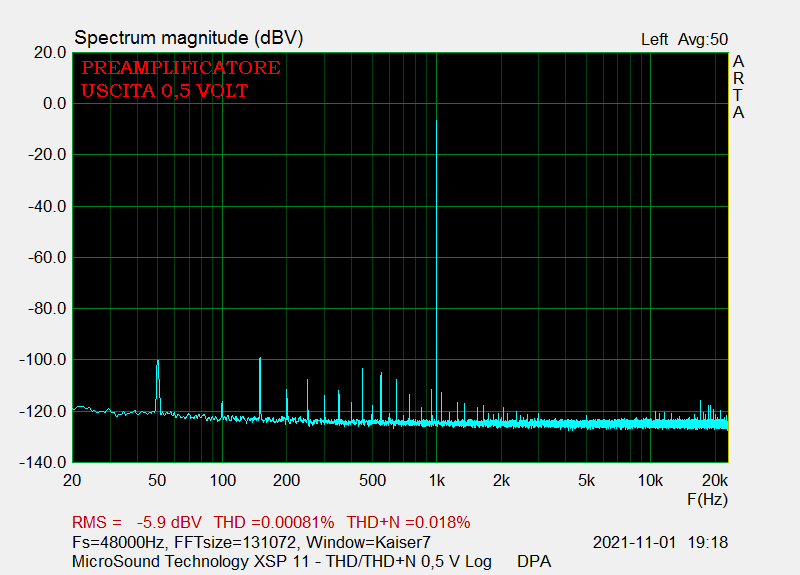This screenshot has width=800, height=575.
Task: Click the 0.0 y-axis value
Action: pos(55,104)
